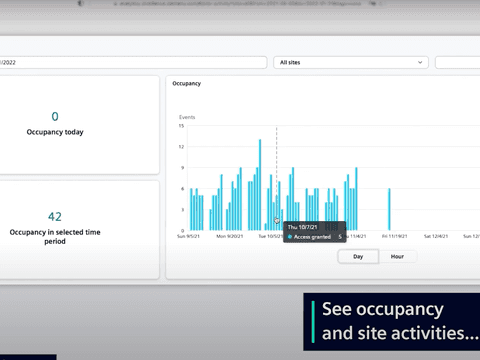480x360 pixels.
Task: Click the All sites dropdown chevron
Action: point(420,62)
